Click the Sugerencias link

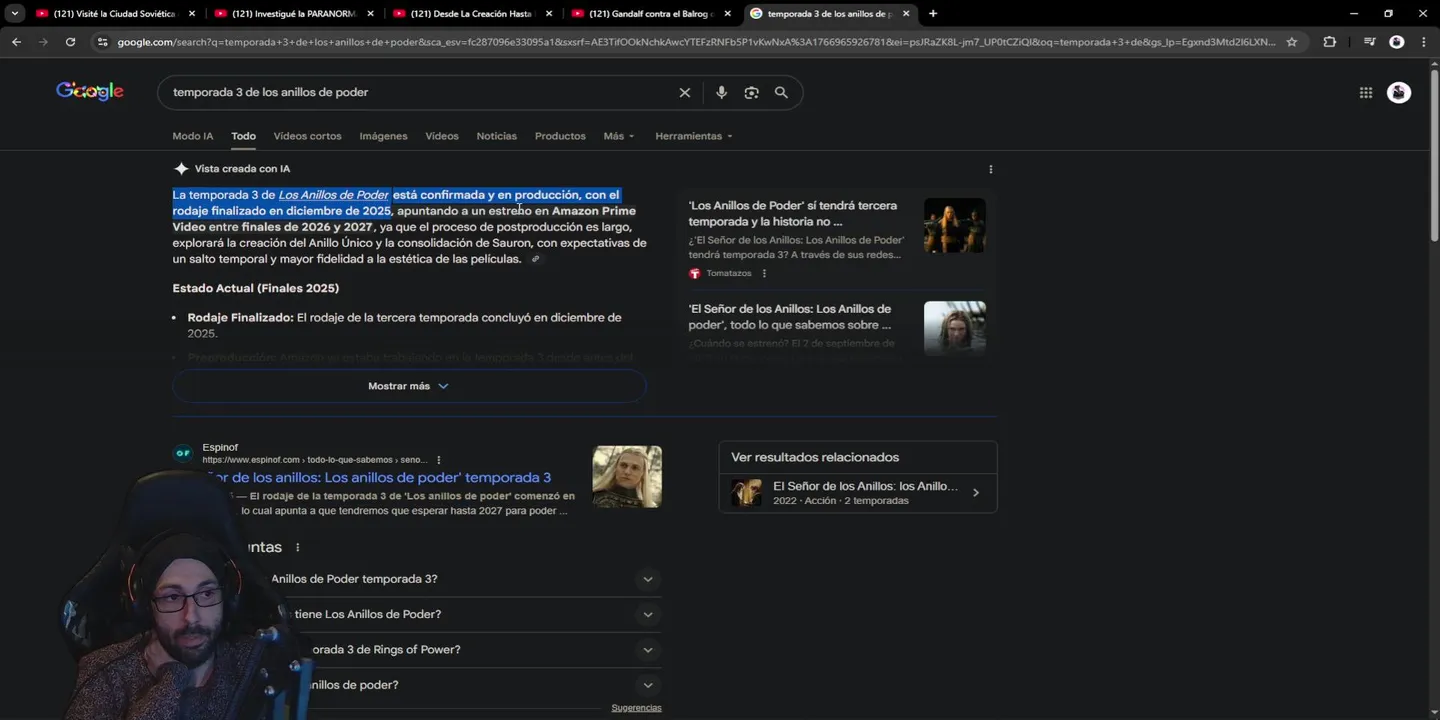point(636,708)
